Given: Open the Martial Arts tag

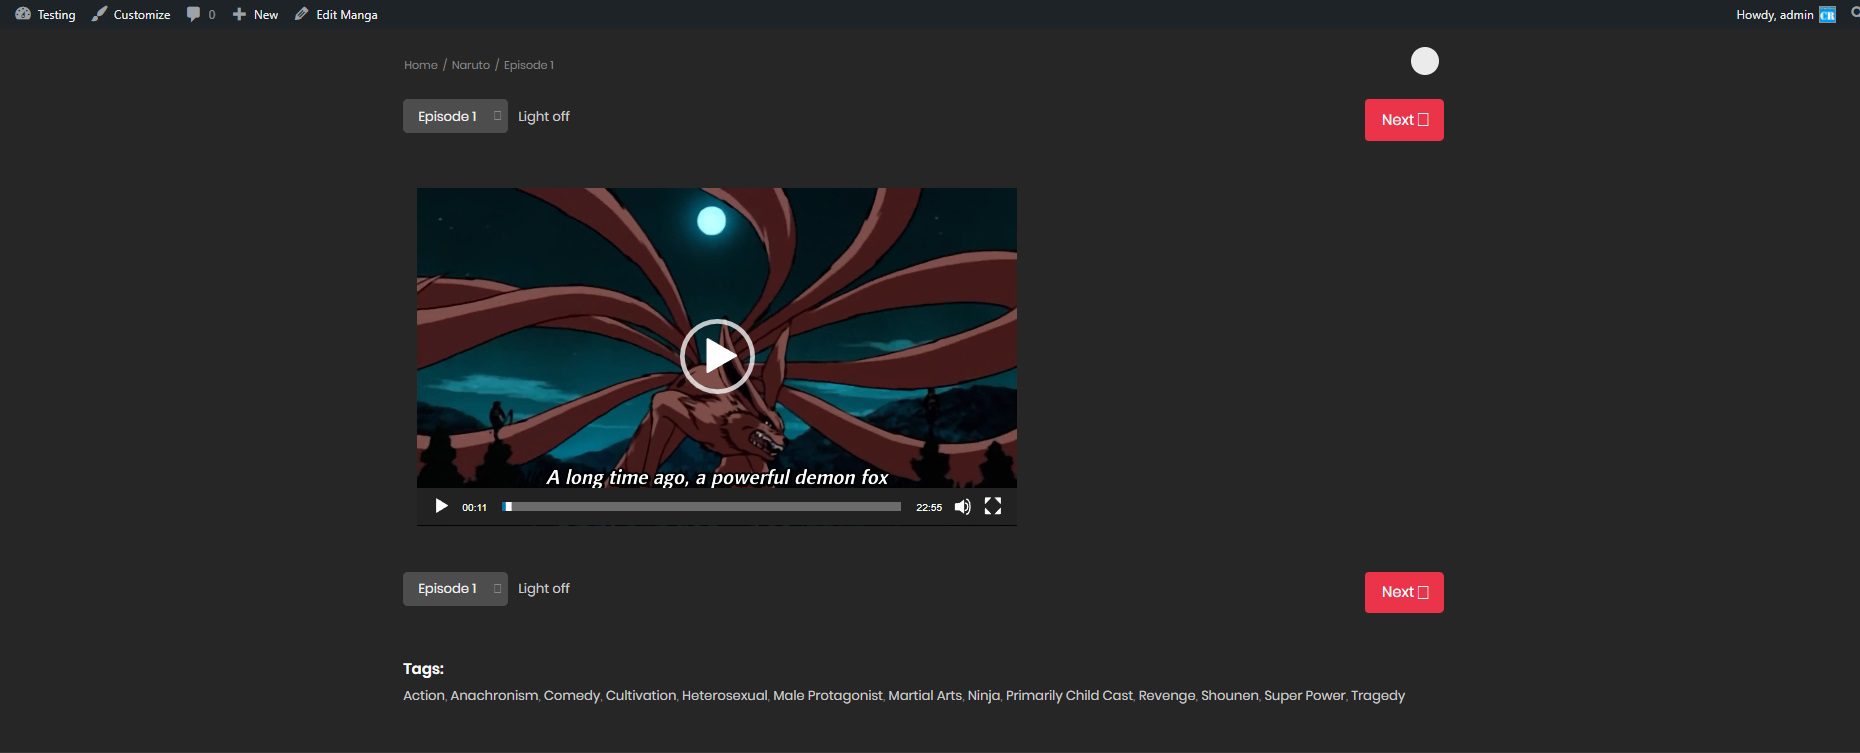Looking at the screenshot, I should [925, 696].
